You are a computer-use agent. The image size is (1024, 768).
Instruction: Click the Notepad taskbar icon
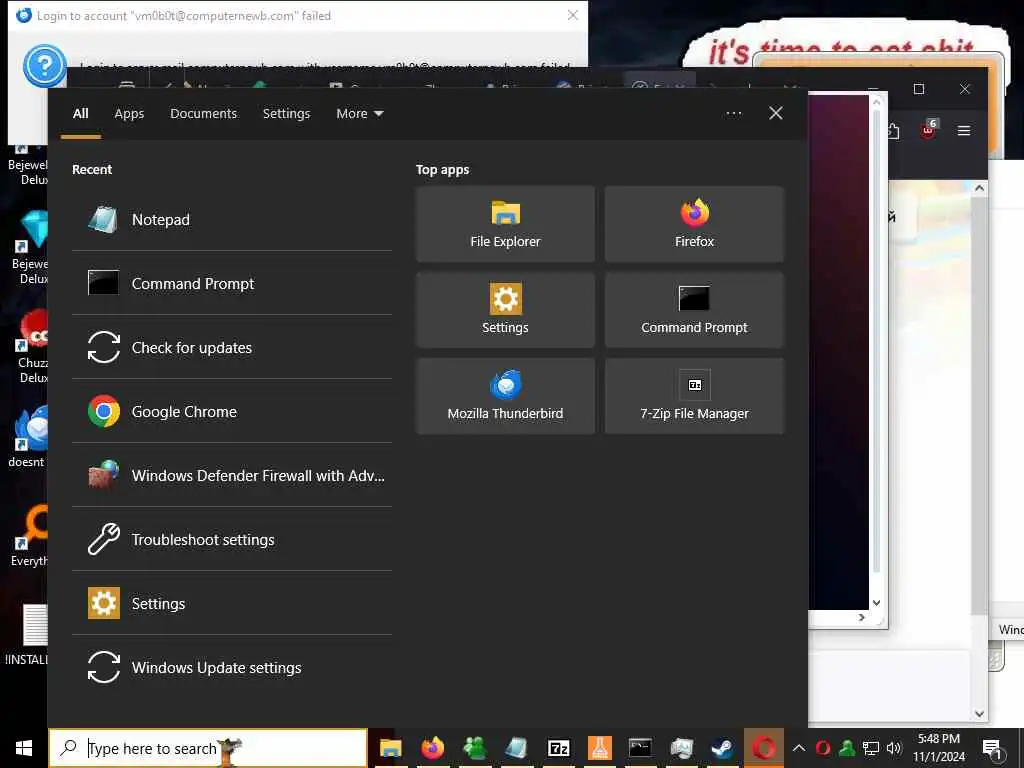coord(516,748)
